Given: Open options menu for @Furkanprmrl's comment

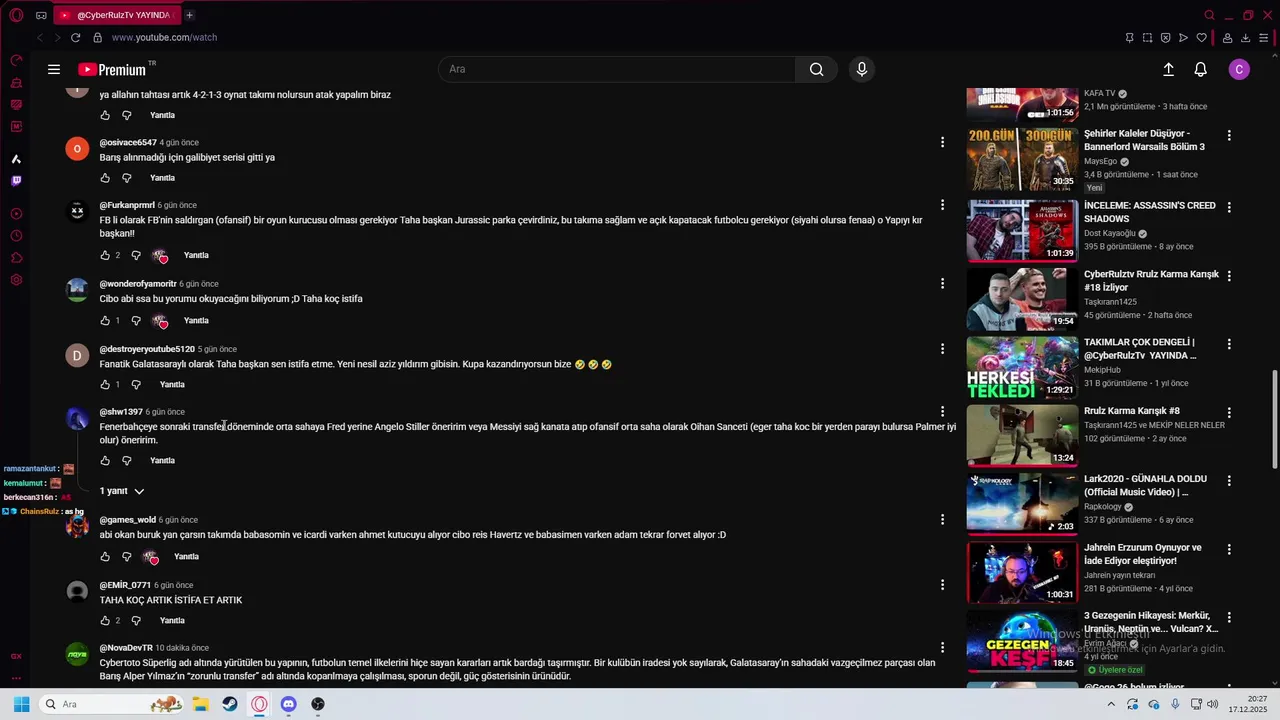Looking at the screenshot, I should point(942,205).
